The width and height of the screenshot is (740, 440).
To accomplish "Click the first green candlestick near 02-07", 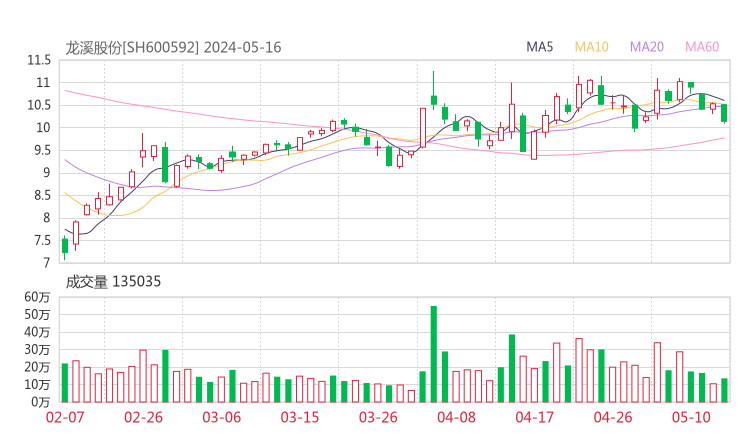I will coord(65,246).
